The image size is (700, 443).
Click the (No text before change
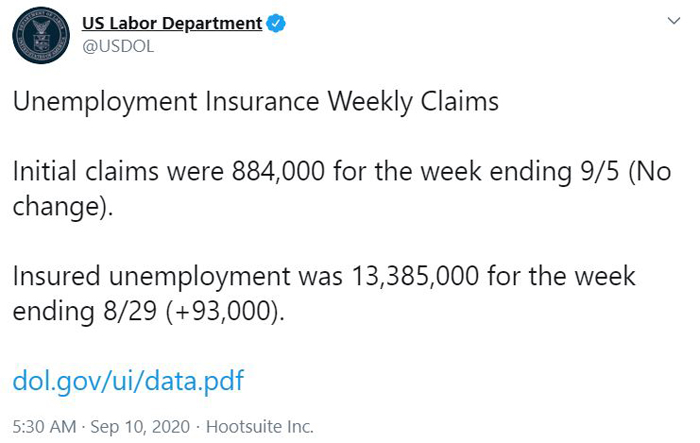tap(650, 172)
